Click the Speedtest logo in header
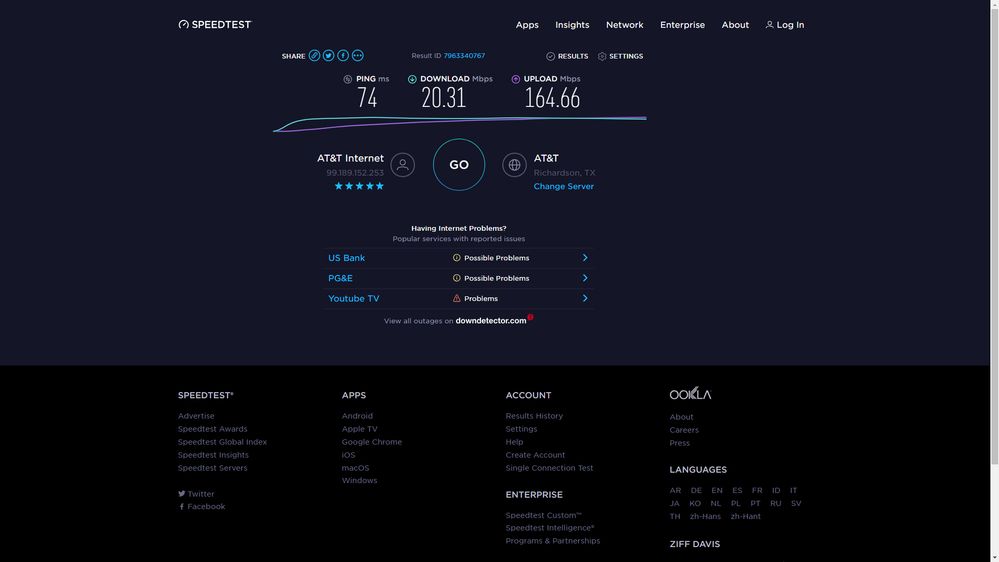 tap(215, 25)
